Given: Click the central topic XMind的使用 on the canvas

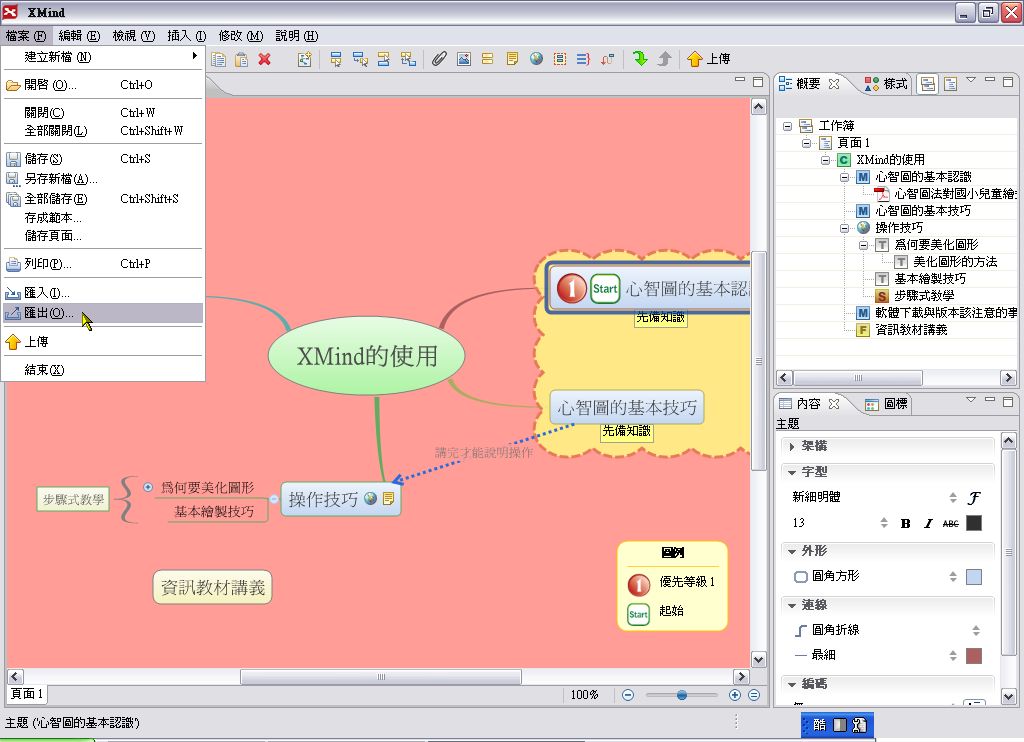Looking at the screenshot, I should tap(367, 357).
